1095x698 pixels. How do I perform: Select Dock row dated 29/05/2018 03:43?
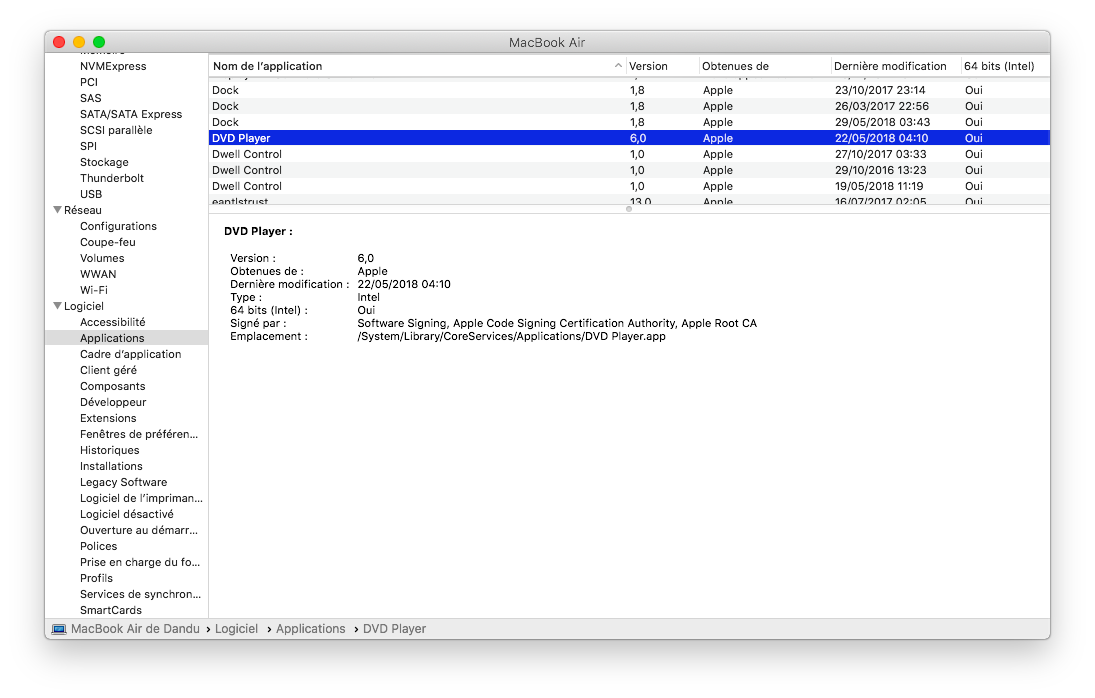pos(629,123)
